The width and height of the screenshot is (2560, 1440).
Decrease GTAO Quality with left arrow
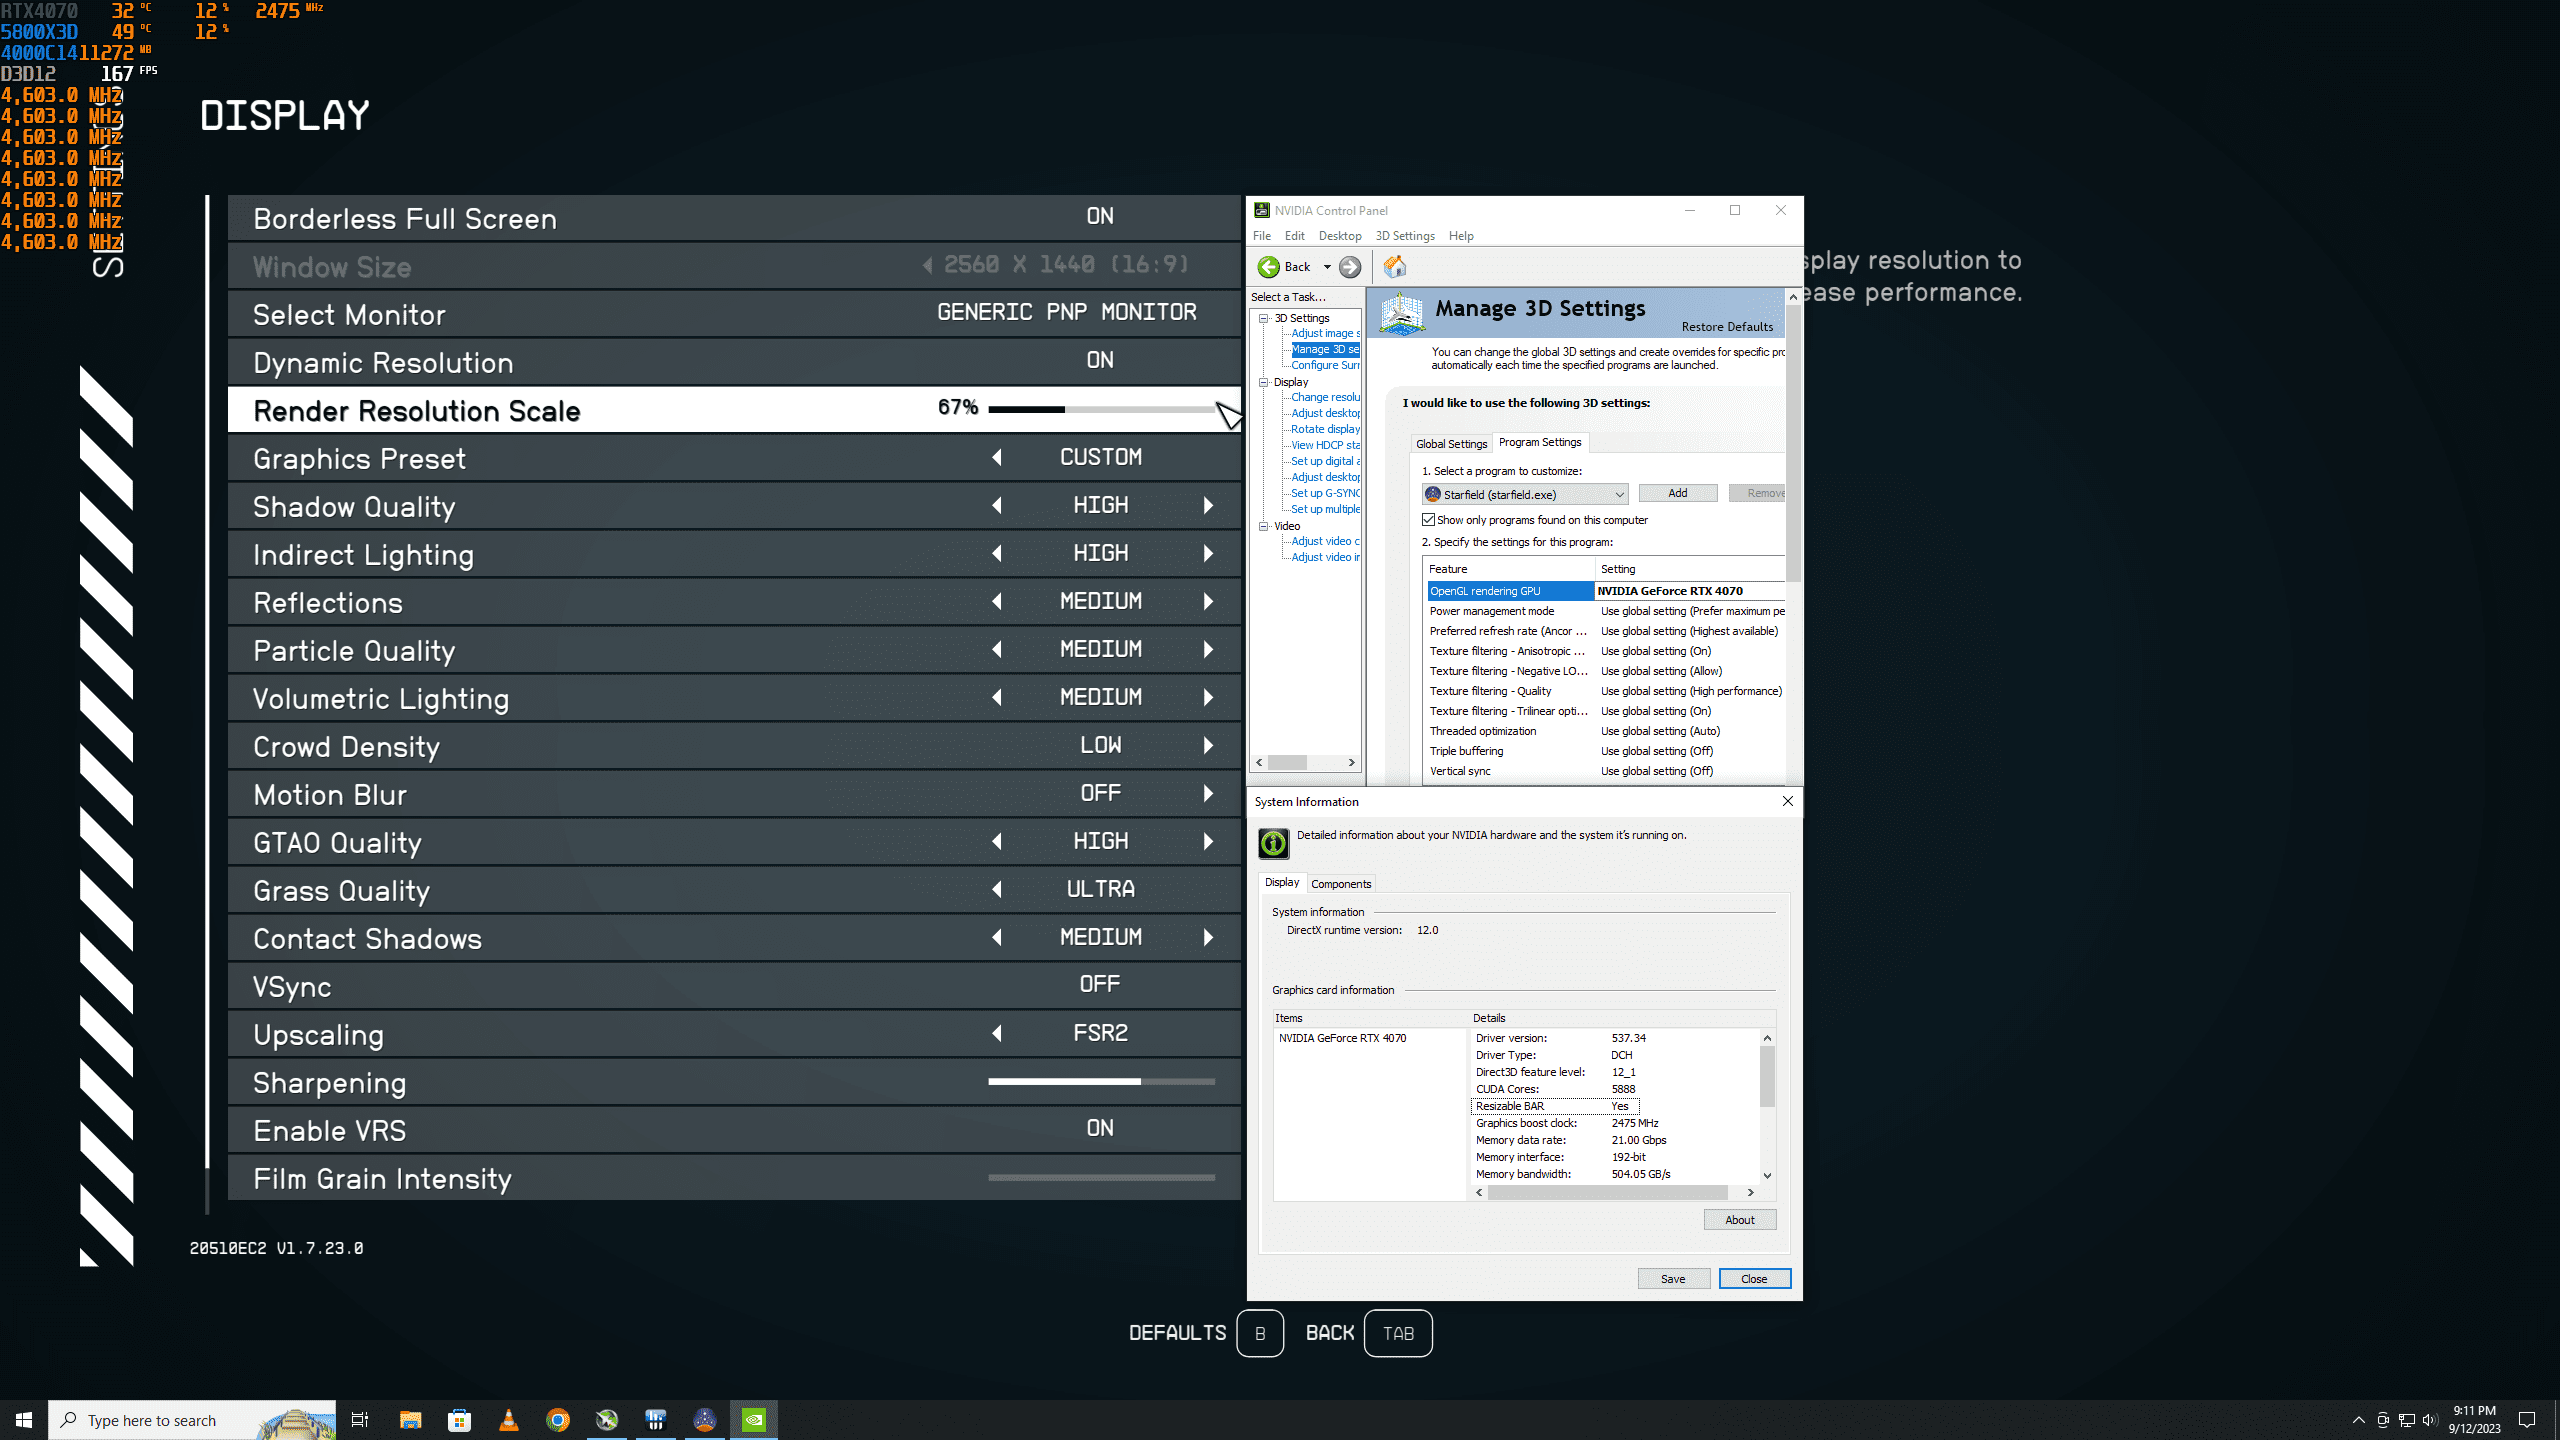point(997,842)
